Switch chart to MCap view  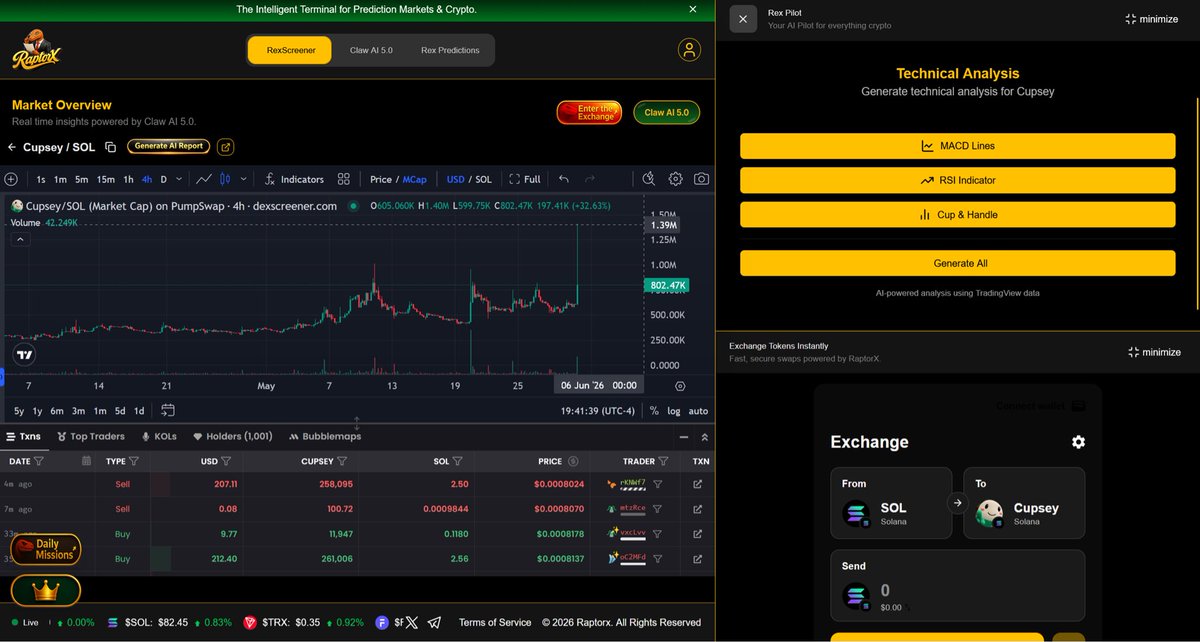point(414,179)
